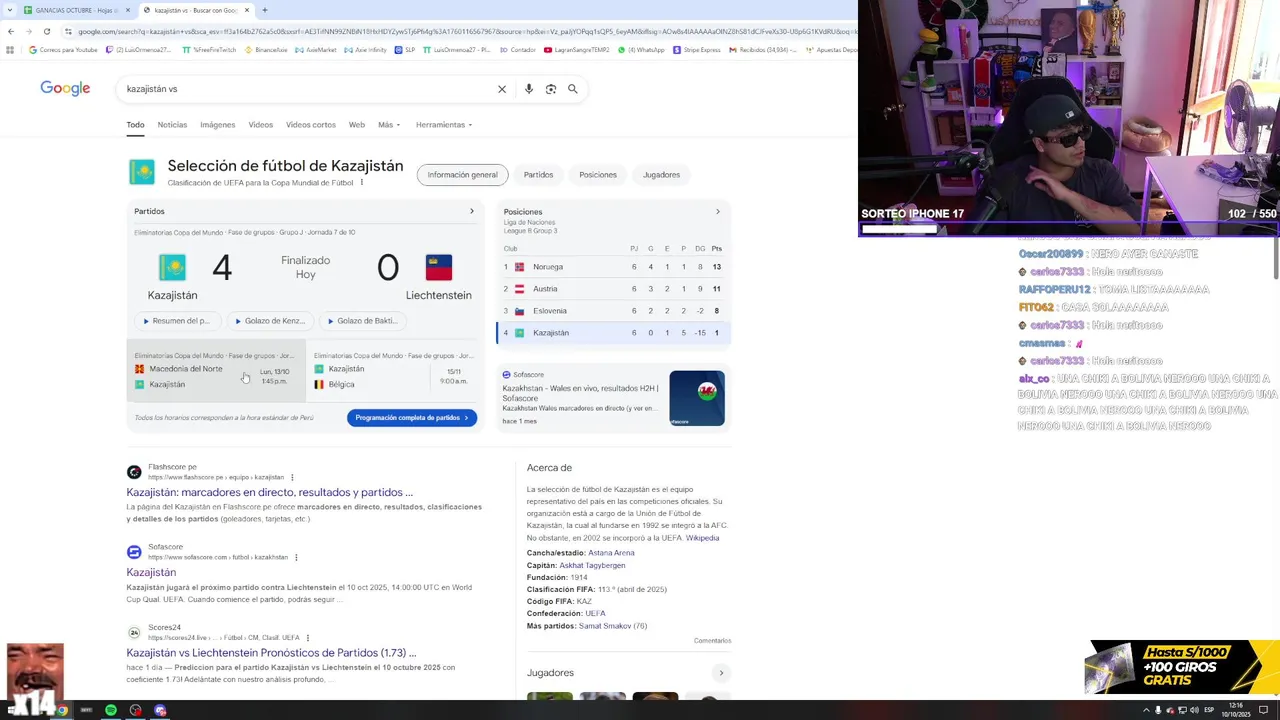Open the notification center in the taskbar
Viewport: 1280px width, 720px height.
[x=1263, y=710]
